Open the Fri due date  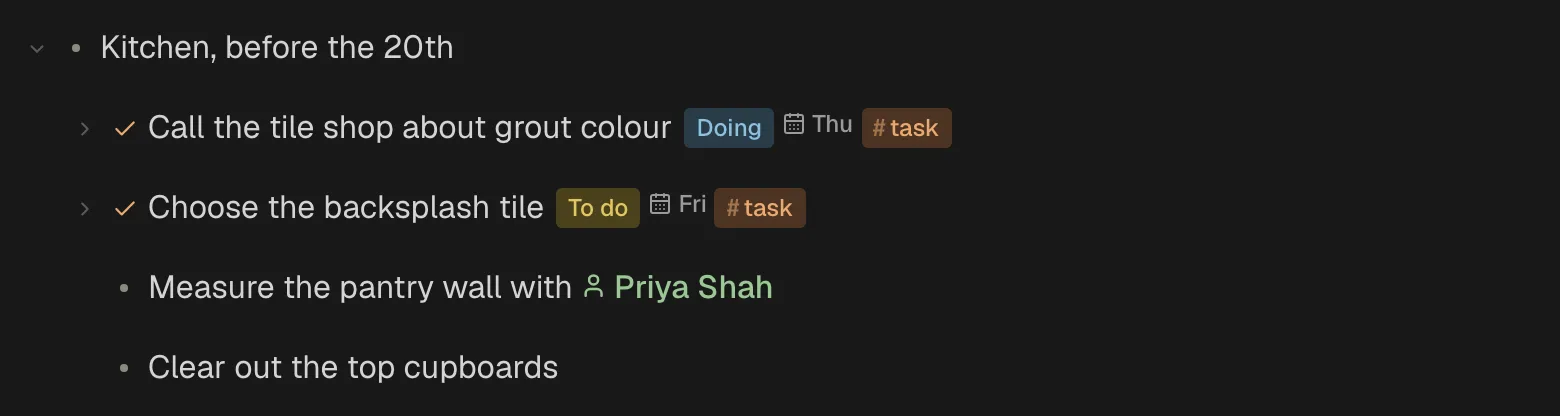click(692, 204)
